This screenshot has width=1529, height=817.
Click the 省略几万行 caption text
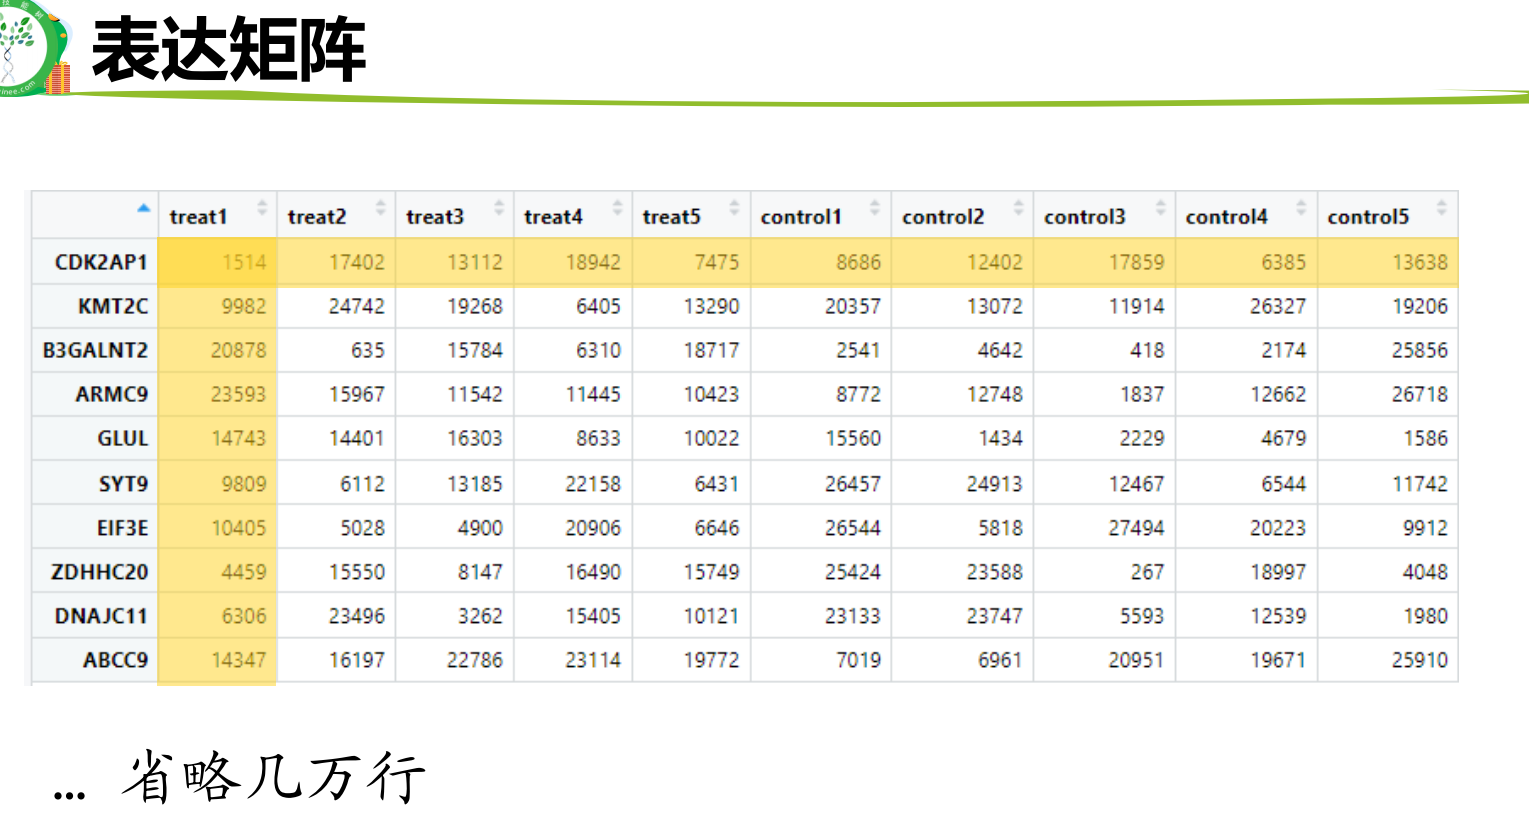coord(273,777)
